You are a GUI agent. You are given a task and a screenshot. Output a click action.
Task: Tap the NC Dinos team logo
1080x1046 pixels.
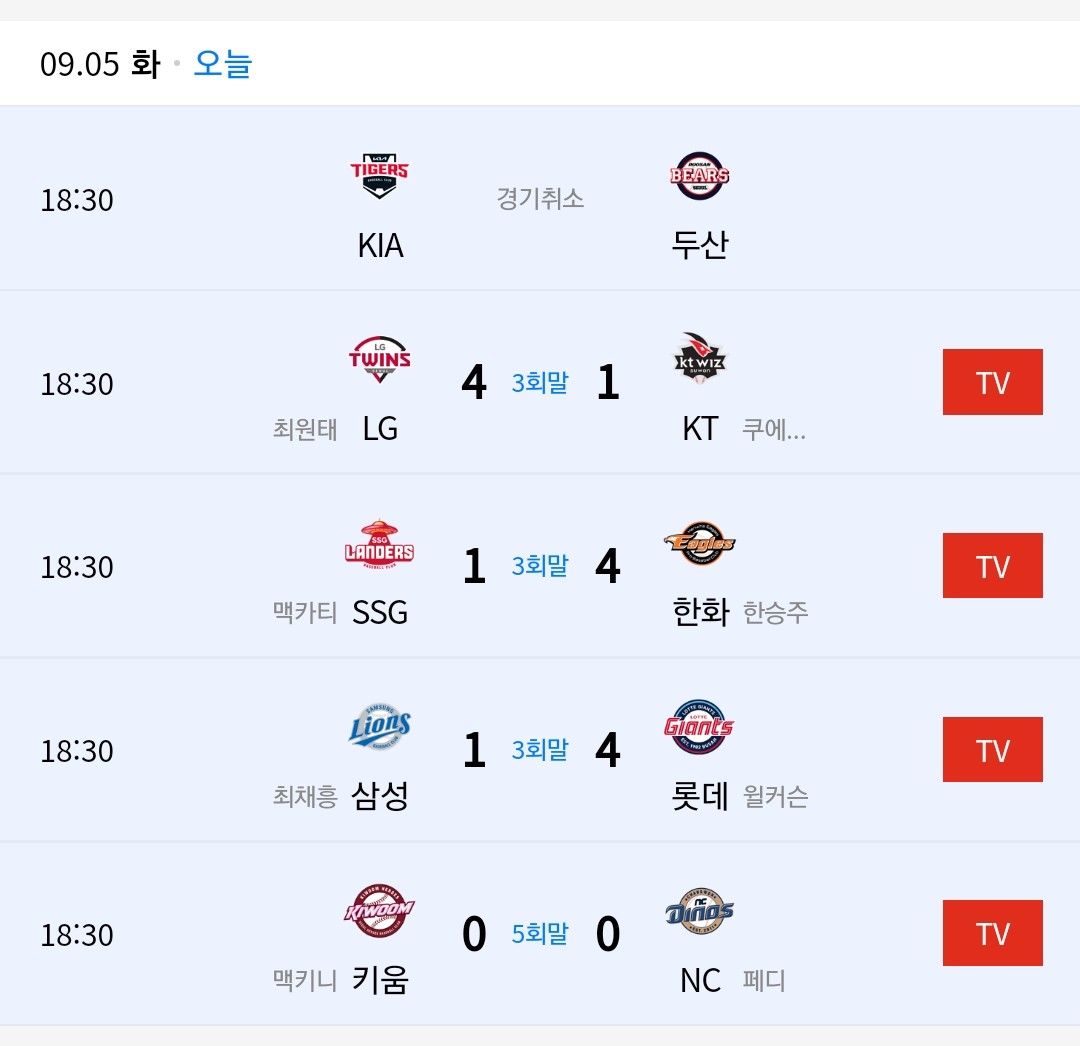point(700,911)
